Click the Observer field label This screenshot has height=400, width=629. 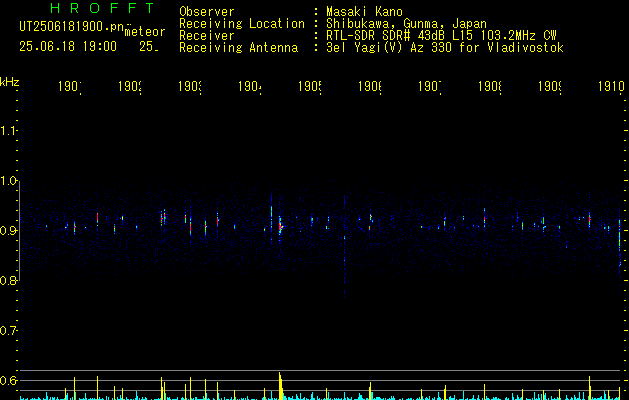[207, 12]
